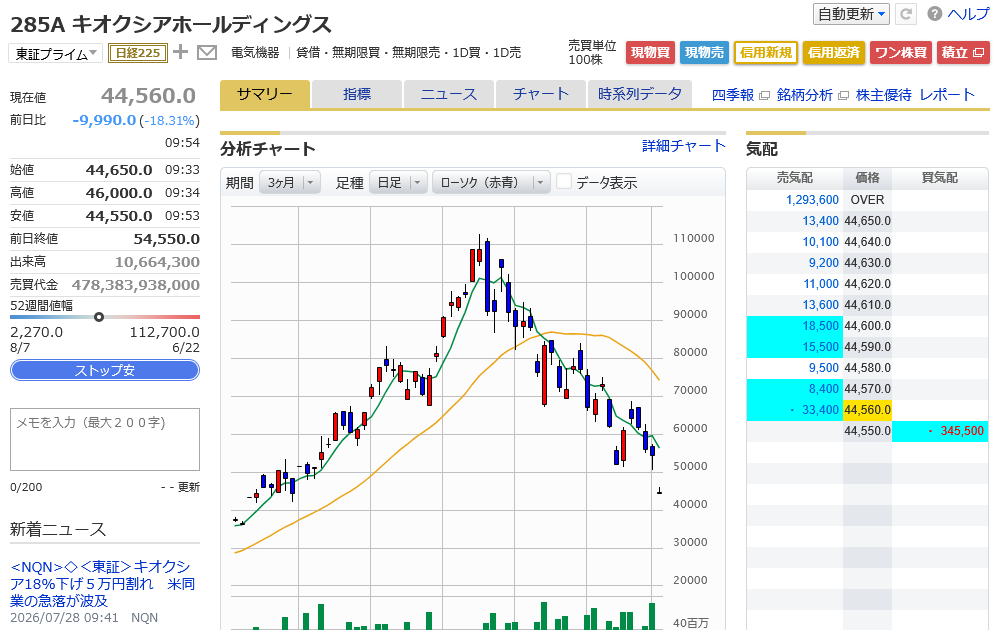Click the help question mark icon
Viewport: 1000px width, 630px height.
click(934, 14)
